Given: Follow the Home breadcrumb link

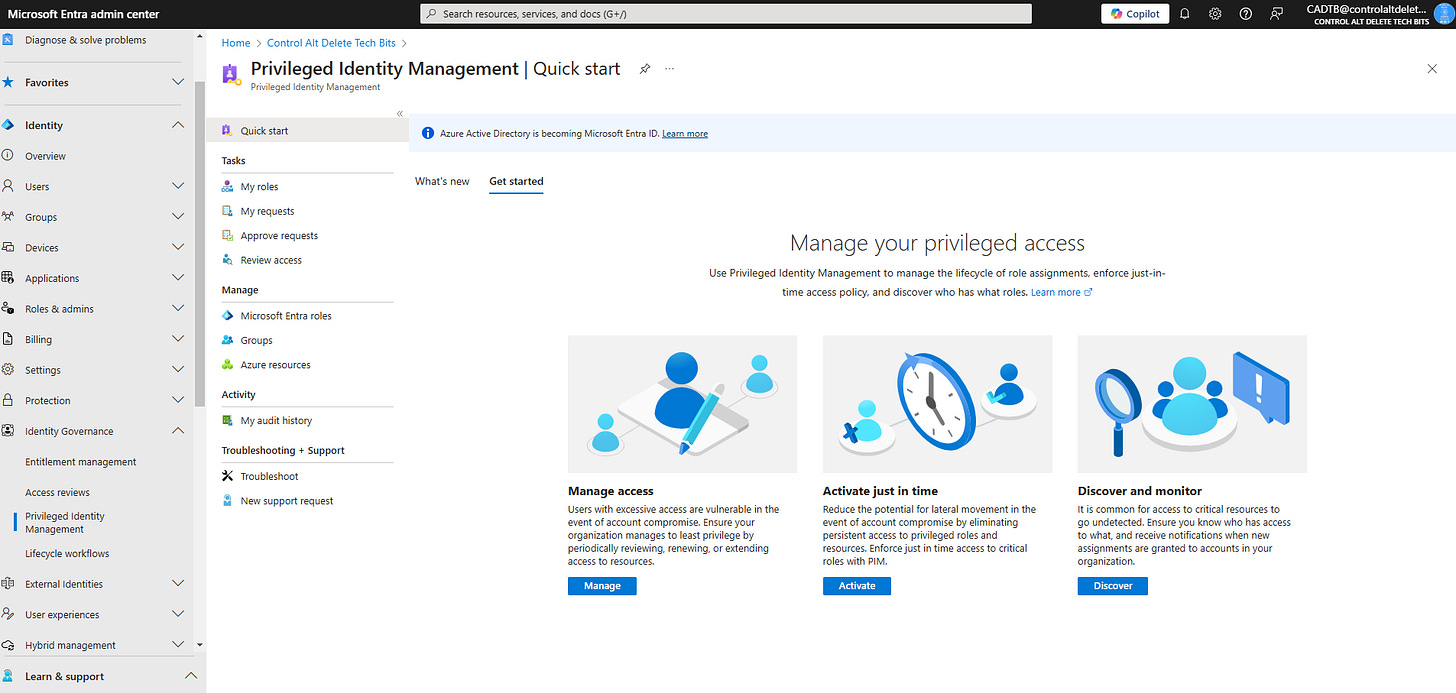Looking at the screenshot, I should pos(236,43).
